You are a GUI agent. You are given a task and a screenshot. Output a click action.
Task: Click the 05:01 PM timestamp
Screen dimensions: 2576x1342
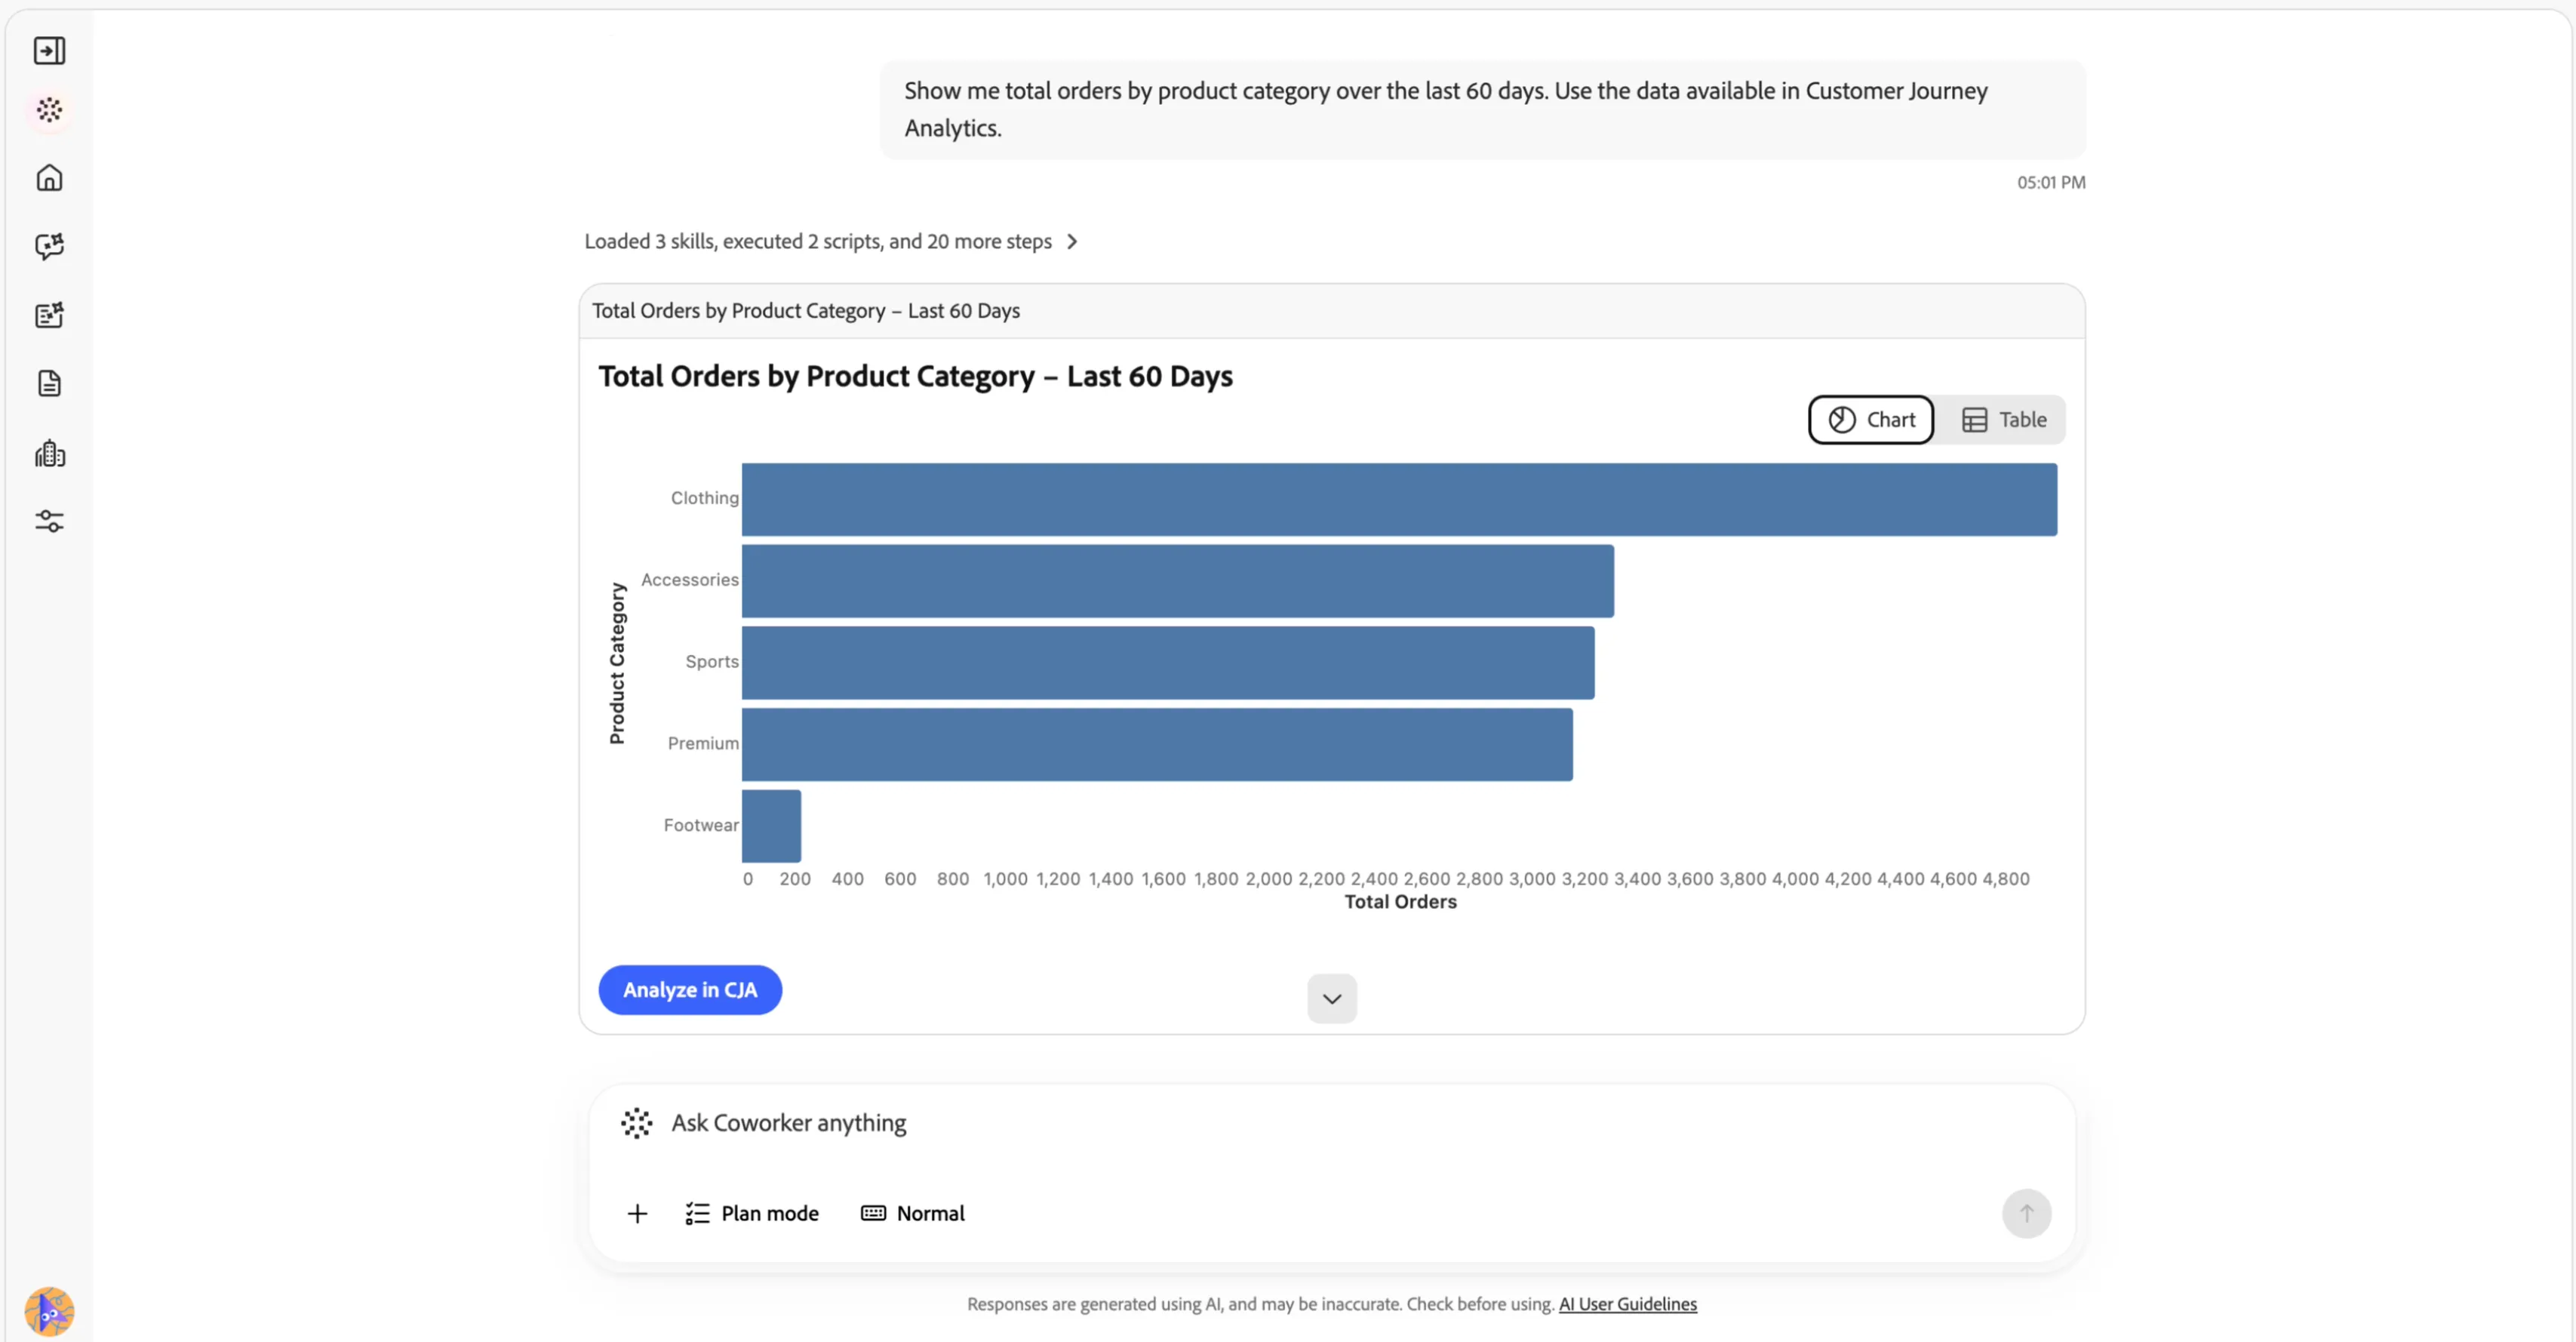[x=2050, y=182]
